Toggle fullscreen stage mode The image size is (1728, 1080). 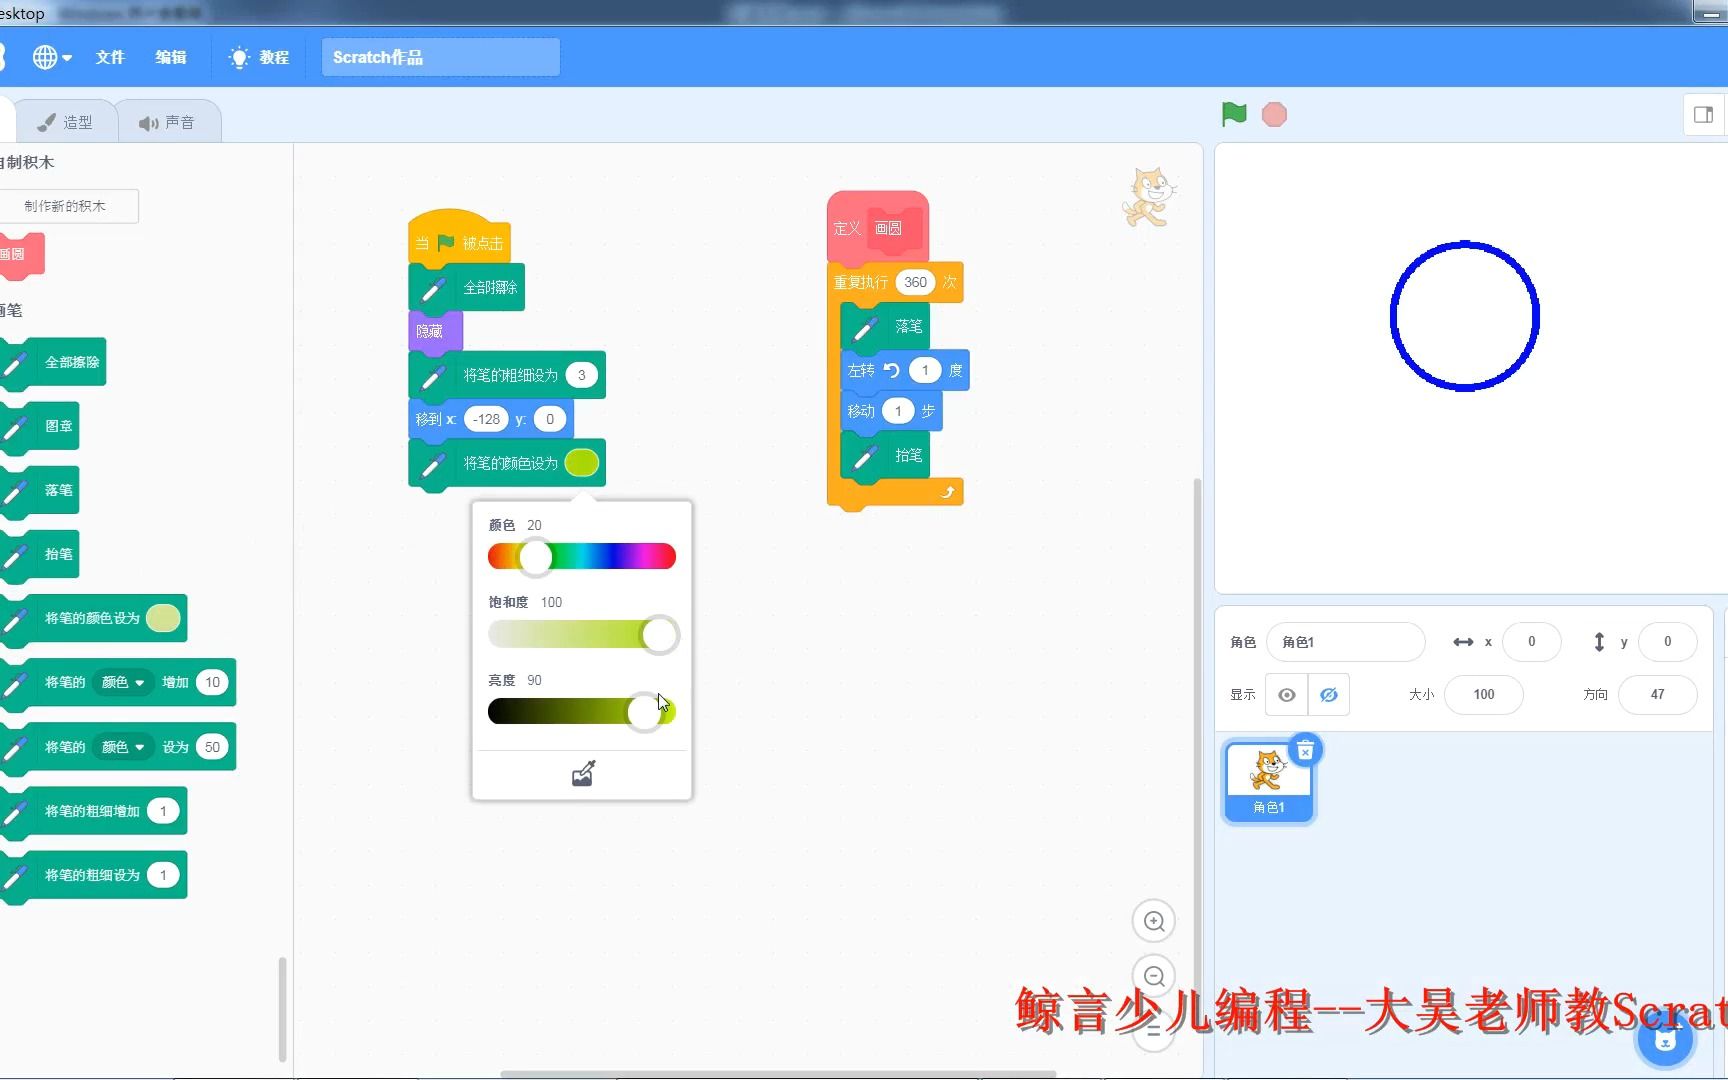[1702, 114]
